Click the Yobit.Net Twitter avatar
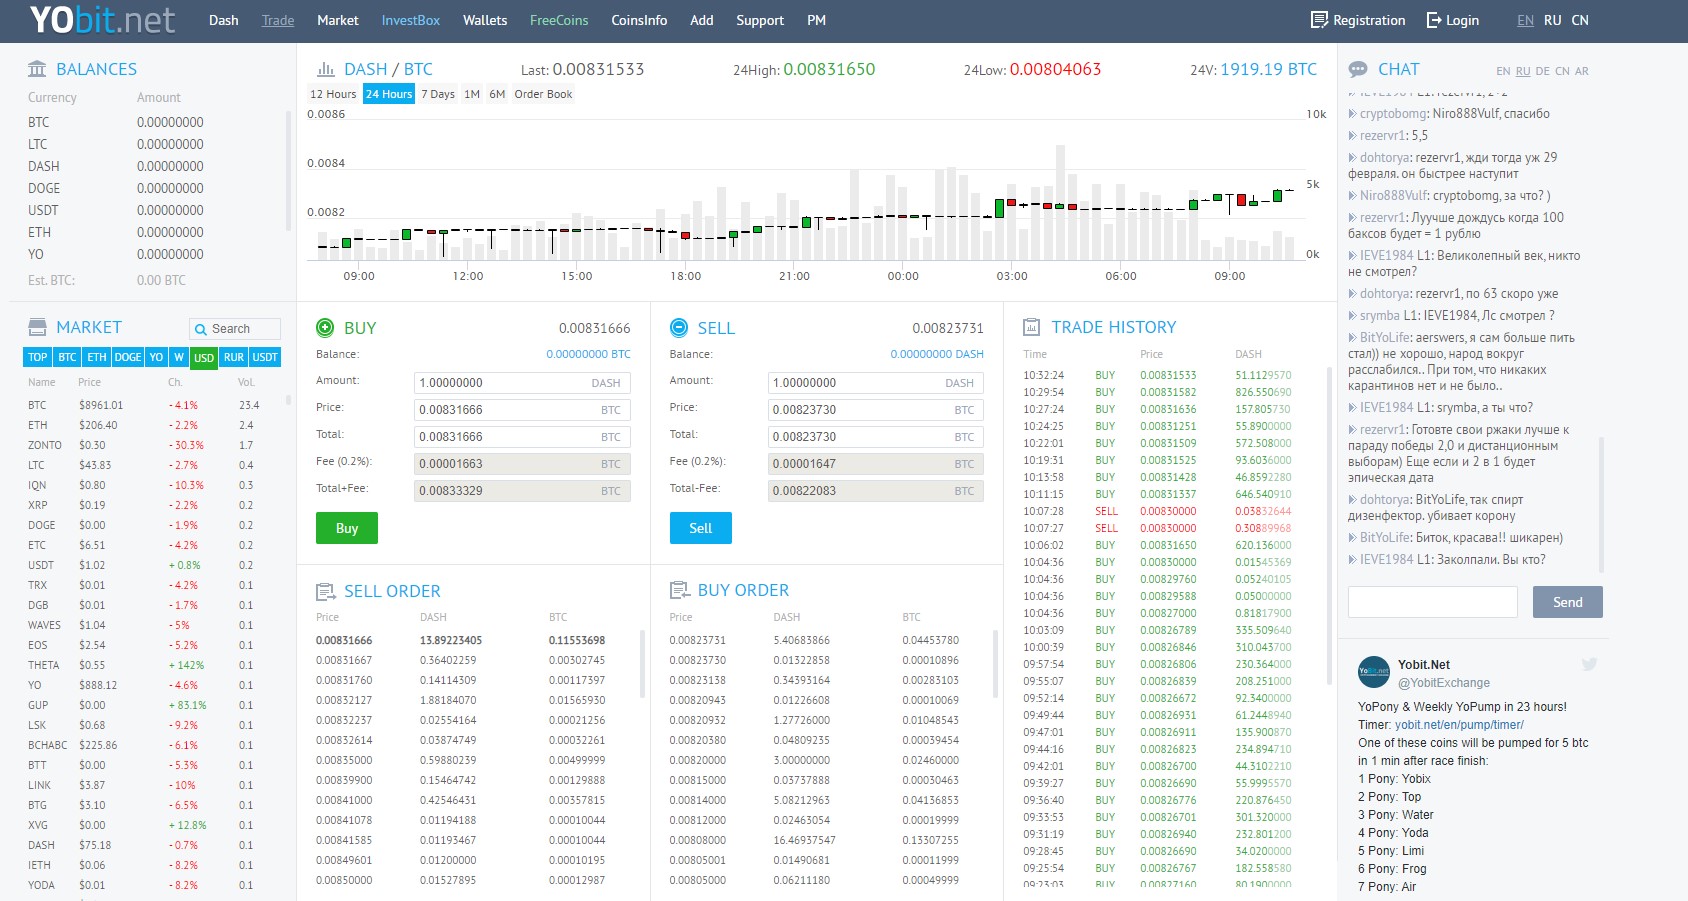 [1374, 672]
